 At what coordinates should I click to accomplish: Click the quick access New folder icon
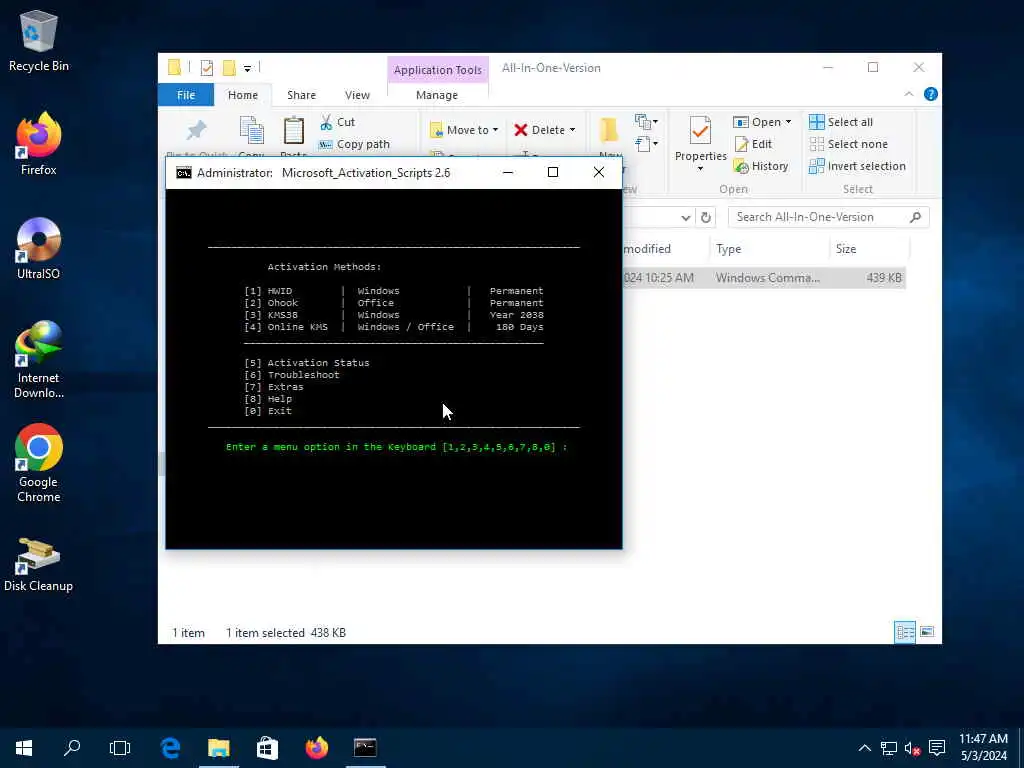coord(229,68)
